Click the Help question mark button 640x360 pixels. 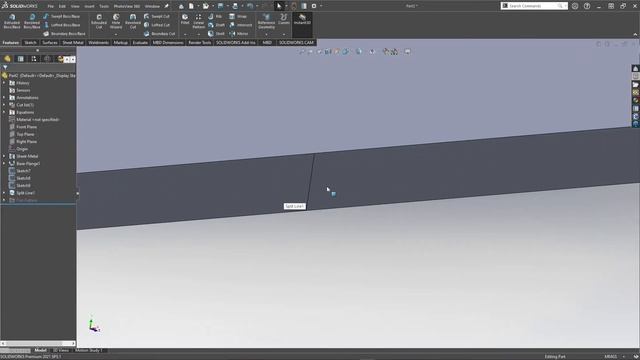(x=587, y=6)
